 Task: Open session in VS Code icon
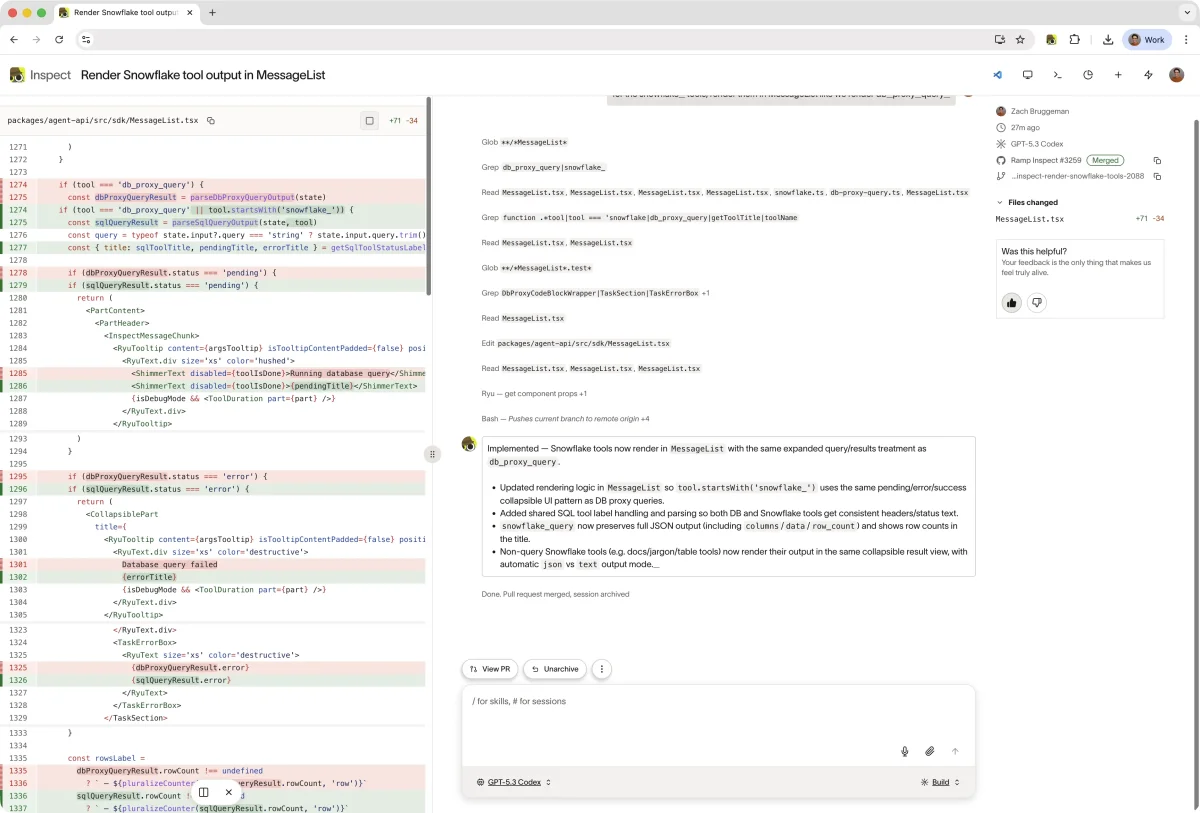click(997, 75)
